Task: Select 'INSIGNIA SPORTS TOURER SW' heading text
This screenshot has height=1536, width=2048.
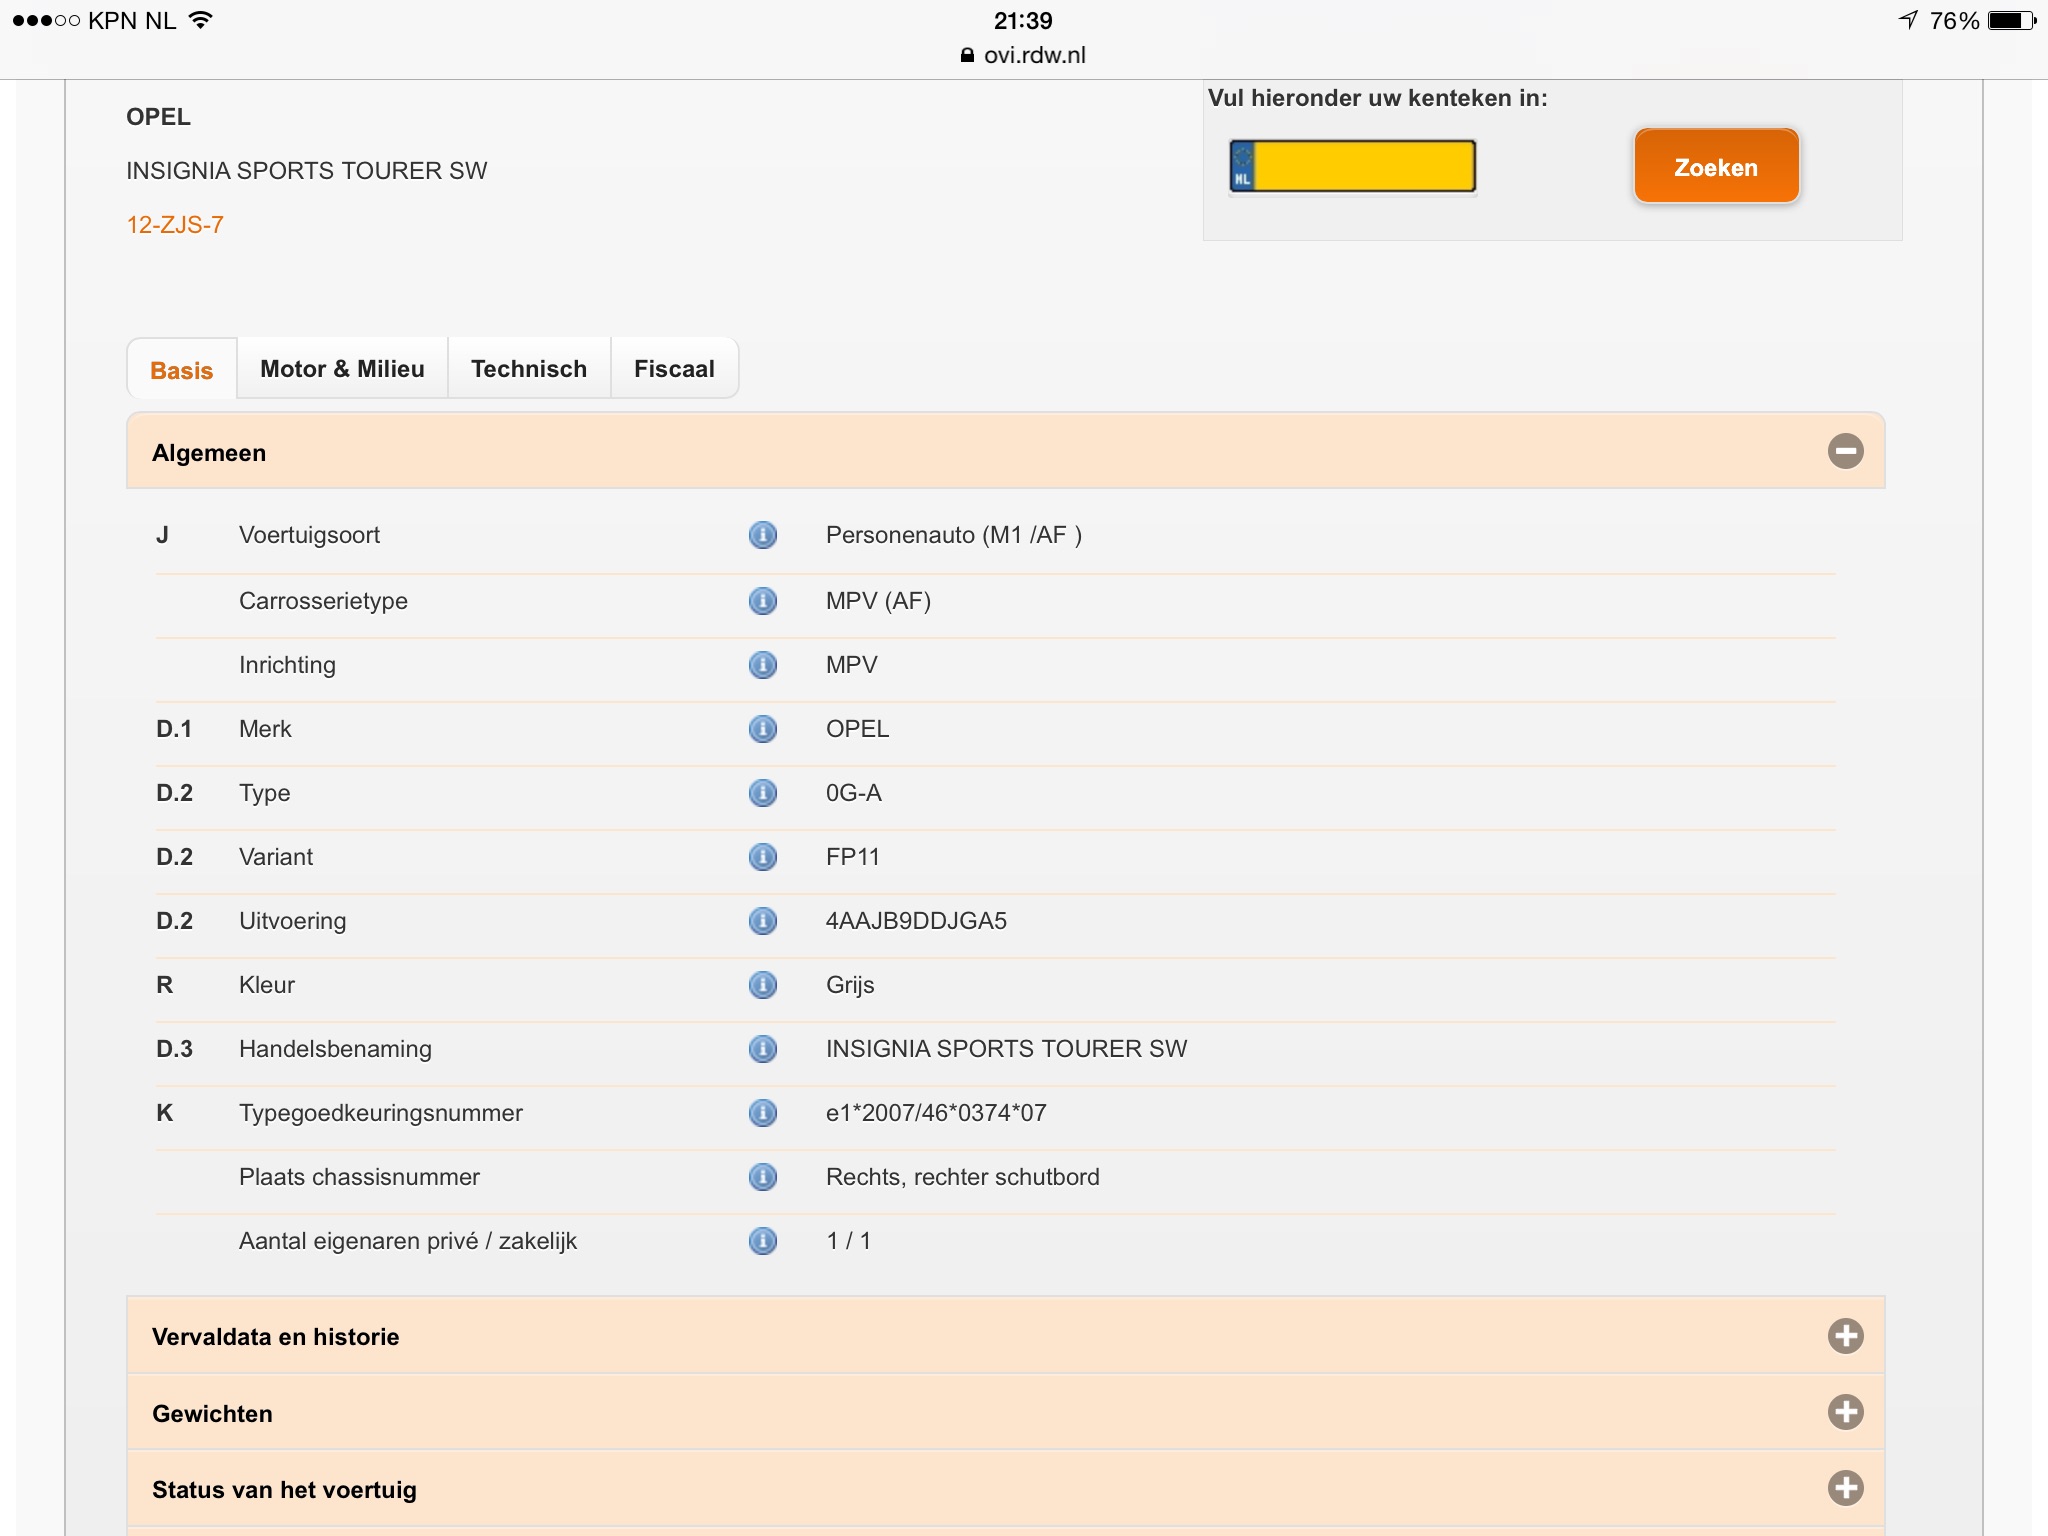Action: (307, 171)
